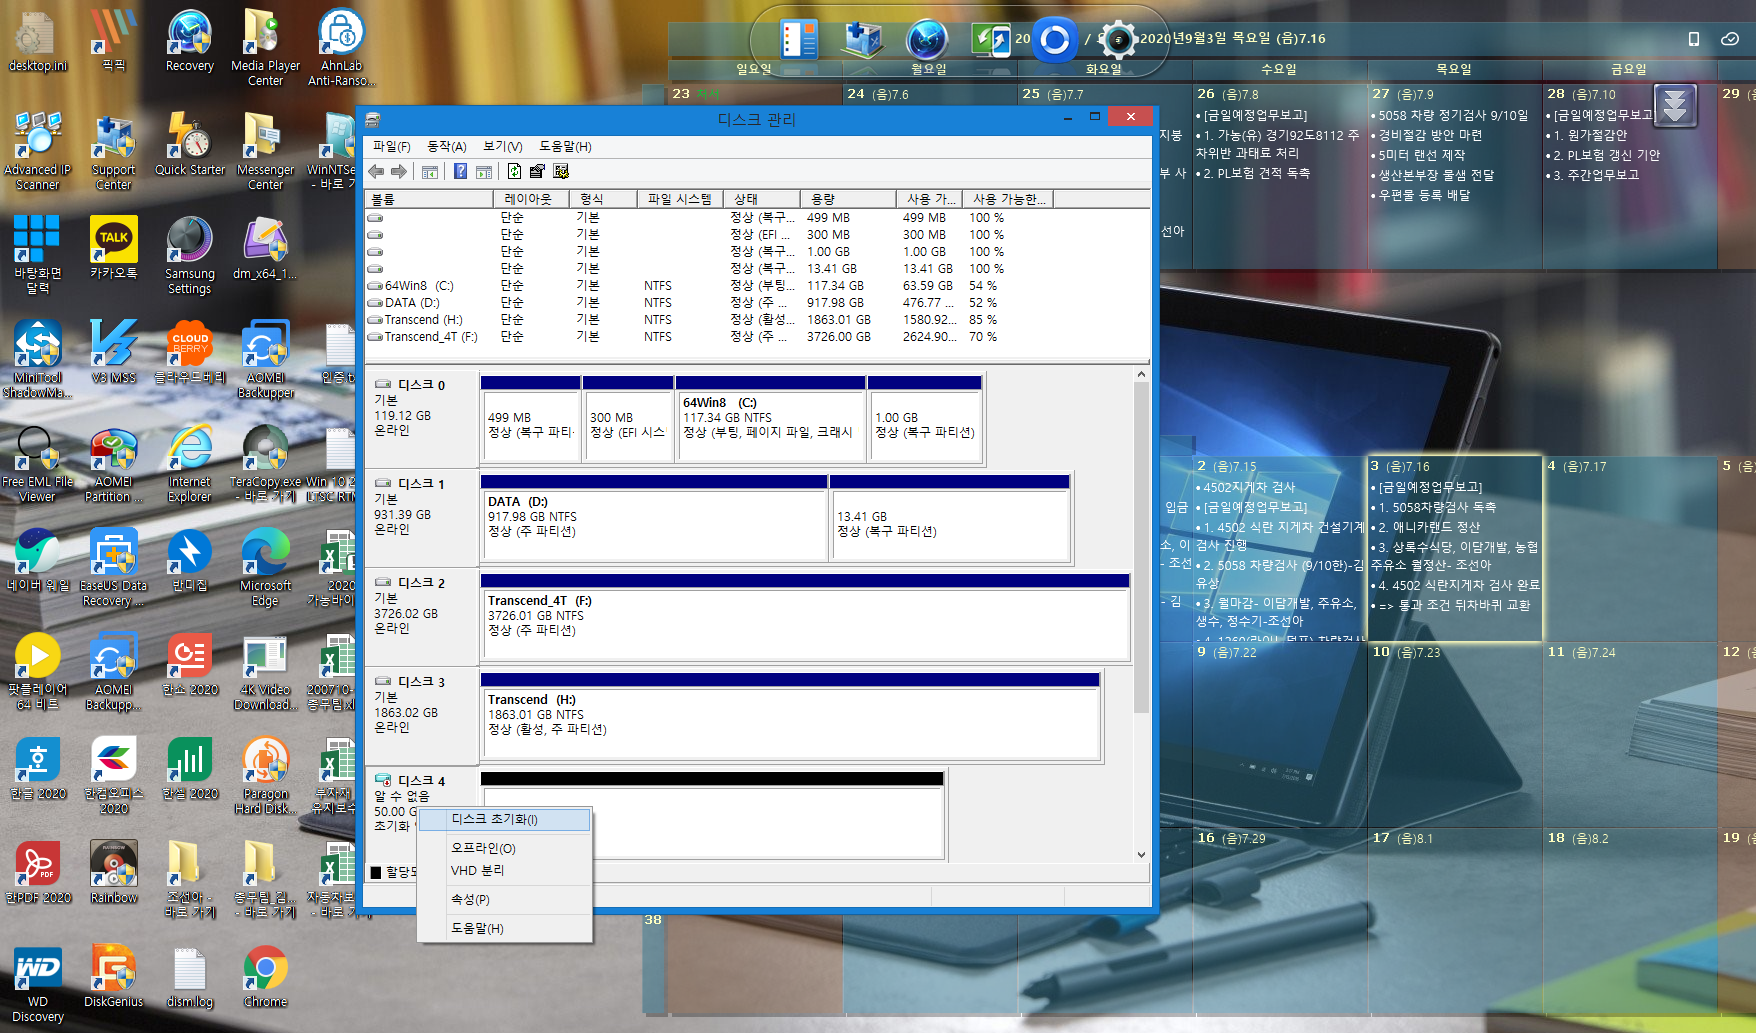Screen dimensions: 1756x1033
Task: Select the 64Win8 (C:) partition block
Action: pos(770,419)
